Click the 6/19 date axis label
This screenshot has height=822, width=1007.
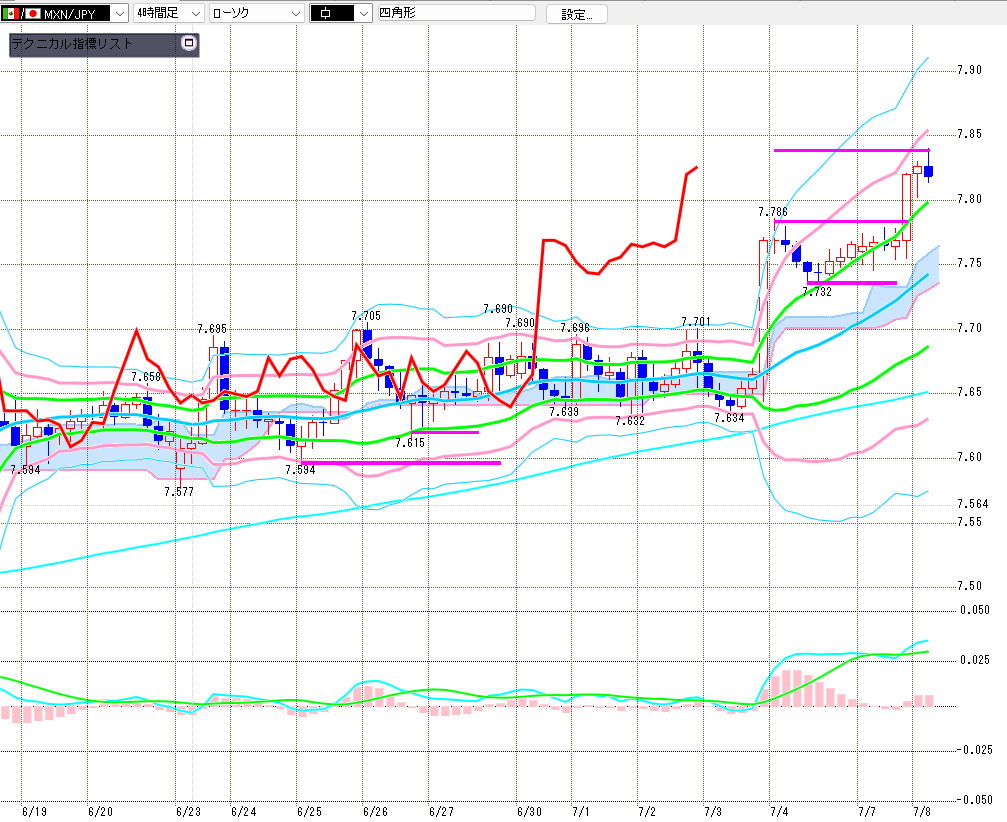(34, 812)
